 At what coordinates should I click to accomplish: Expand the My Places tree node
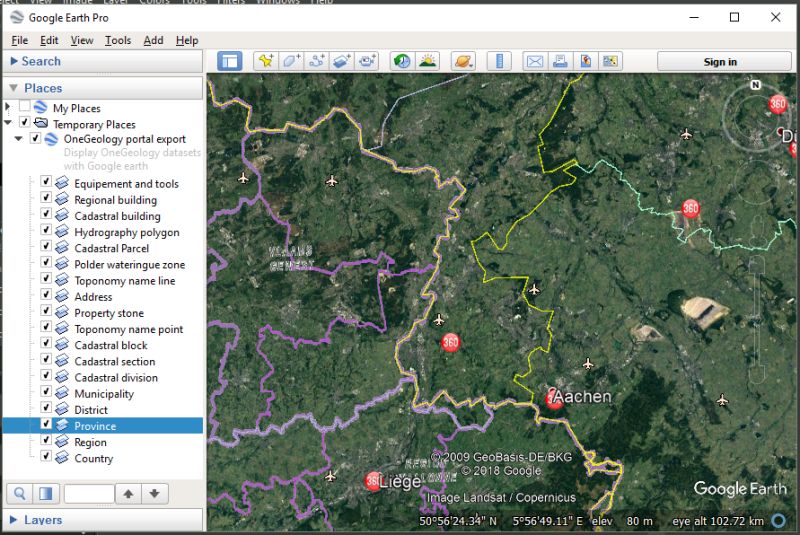pos(7,107)
